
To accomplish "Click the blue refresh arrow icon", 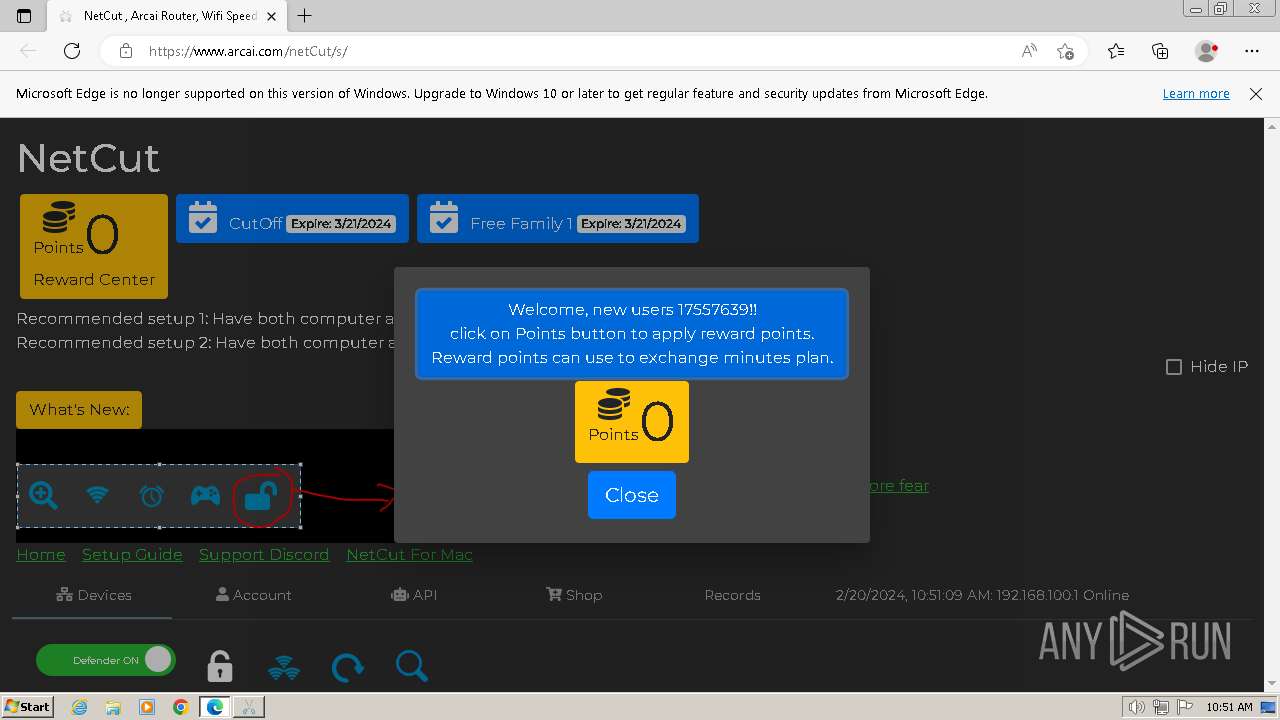I will 348,667.
